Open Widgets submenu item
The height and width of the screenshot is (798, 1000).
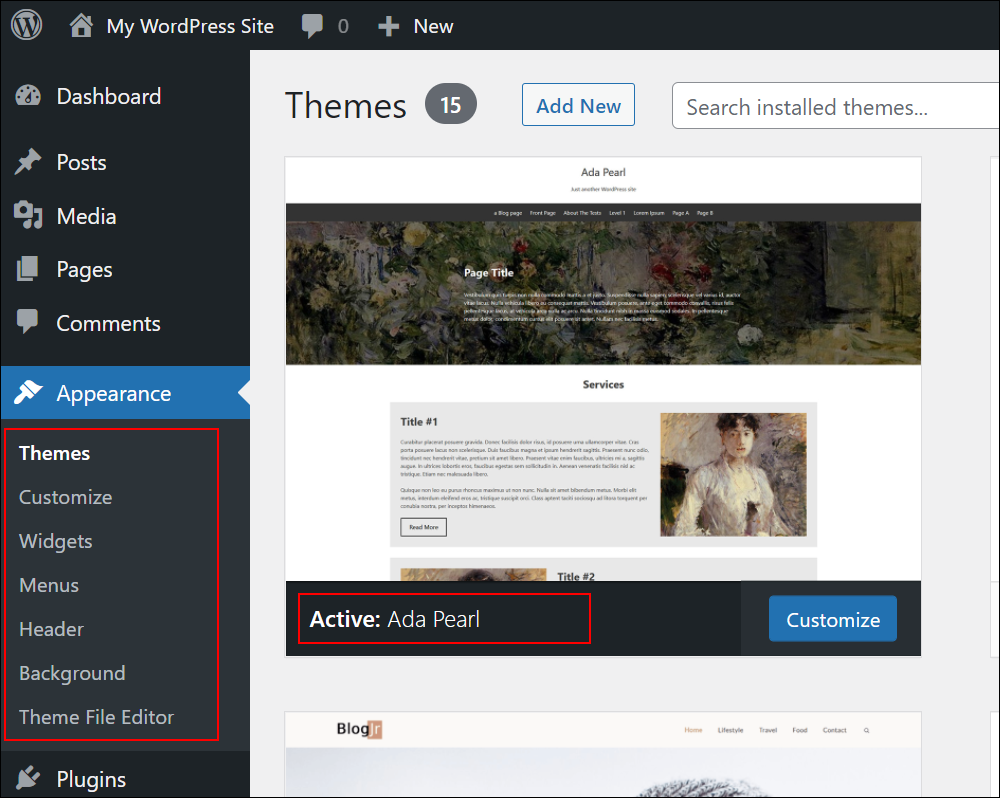click(x=55, y=541)
